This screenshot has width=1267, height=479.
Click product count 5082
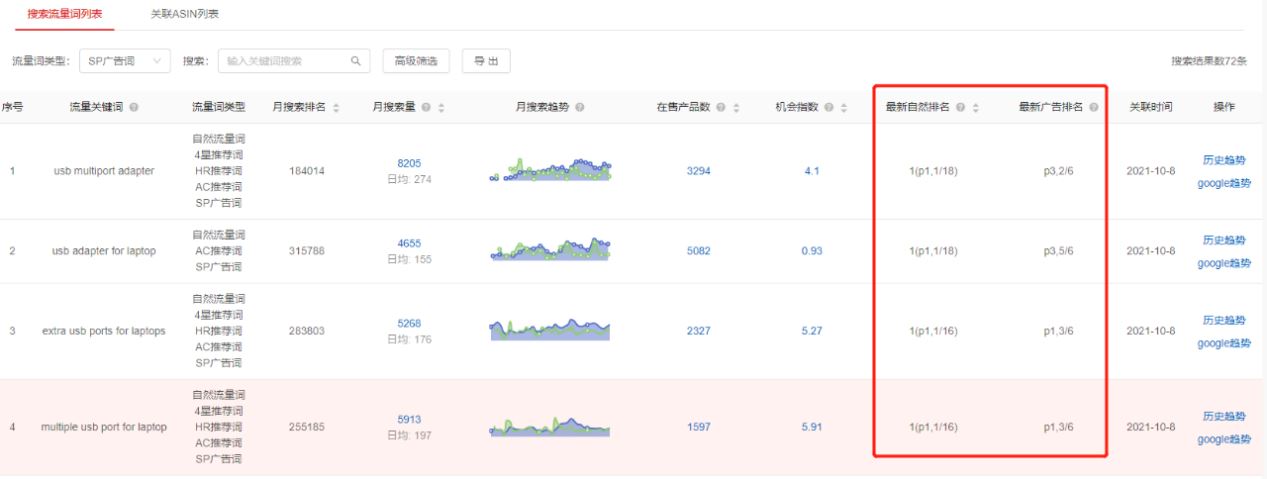(699, 251)
